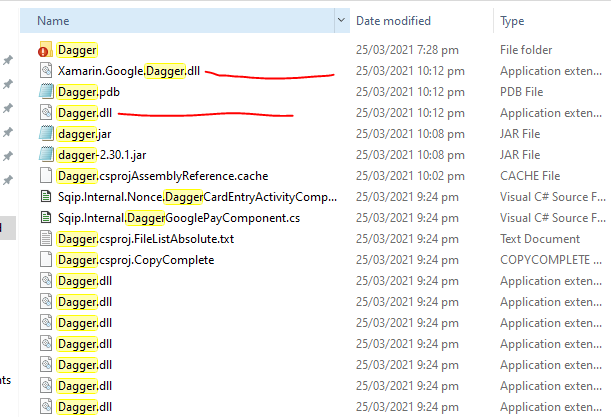Select the Sqip.Internal.DaggerGooglePayComponent.cs file icon

[x=46, y=218]
